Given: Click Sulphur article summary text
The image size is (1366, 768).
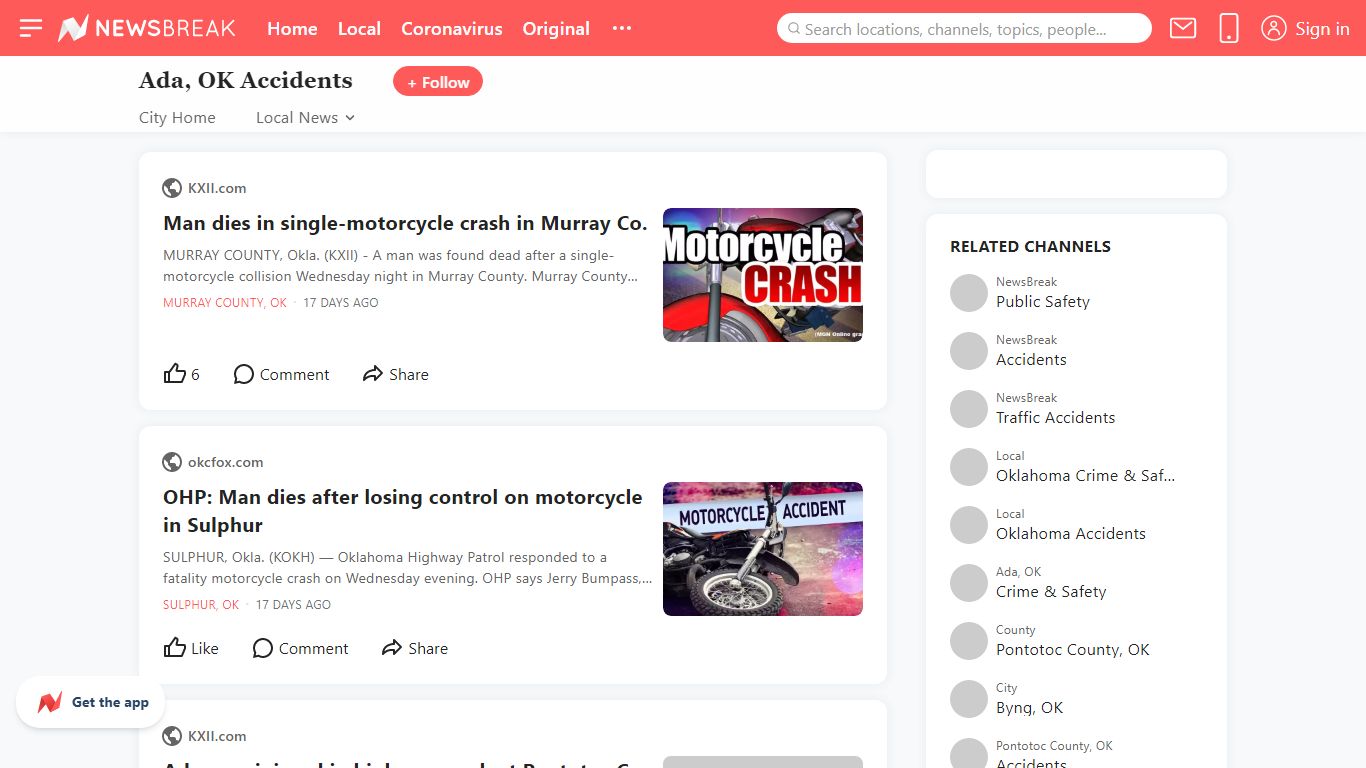Looking at the screenshot, I should 407,567.
